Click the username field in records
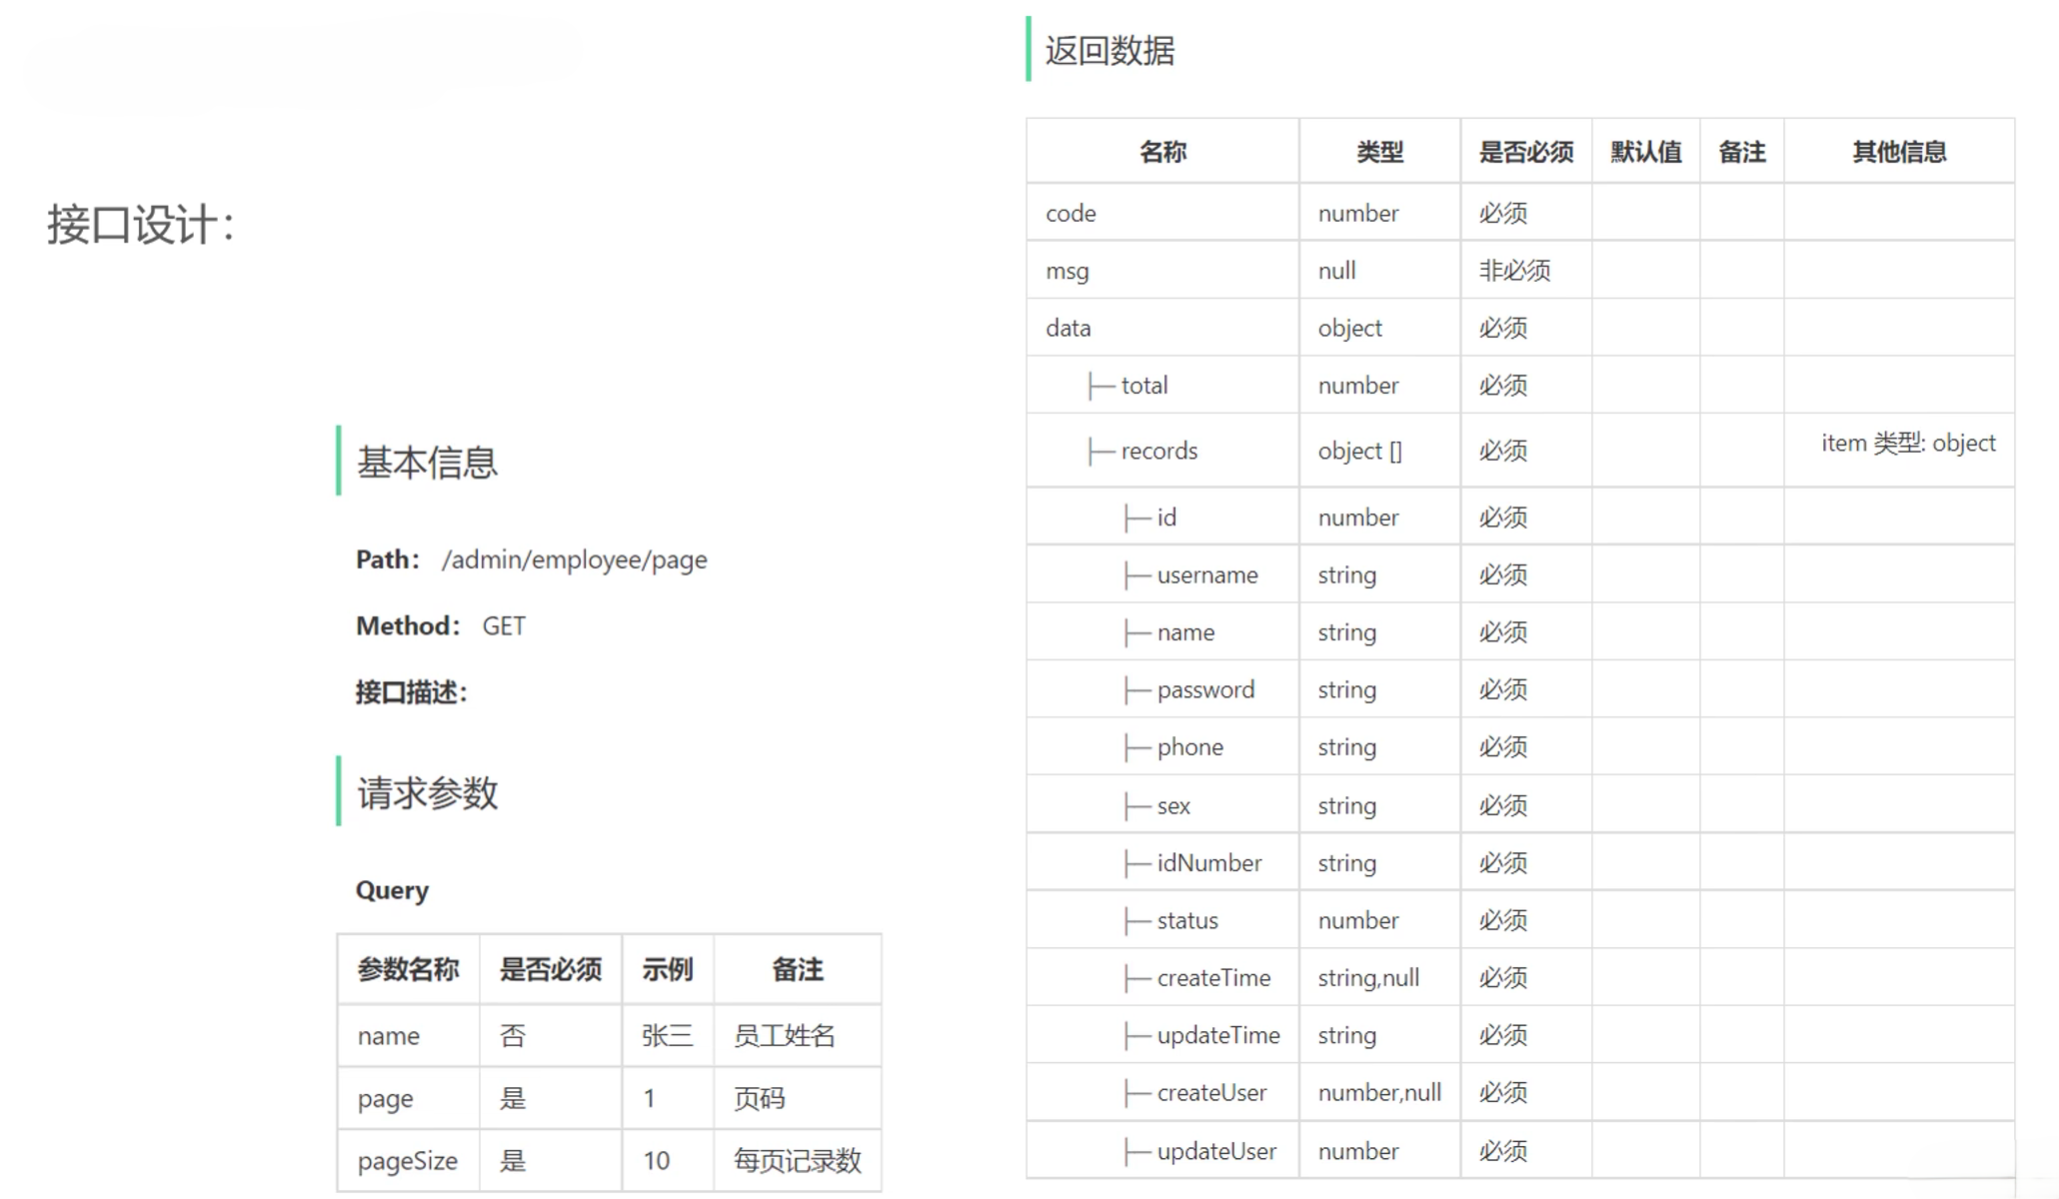The image size is (2059, 1199). point(1207,575)
